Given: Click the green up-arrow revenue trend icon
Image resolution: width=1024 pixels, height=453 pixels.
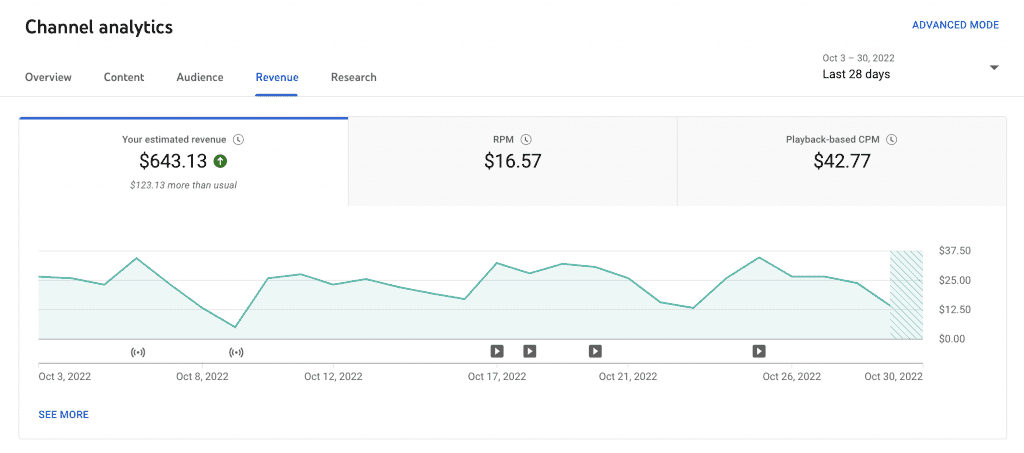Looking at the screenshot, I should [220, 161].
